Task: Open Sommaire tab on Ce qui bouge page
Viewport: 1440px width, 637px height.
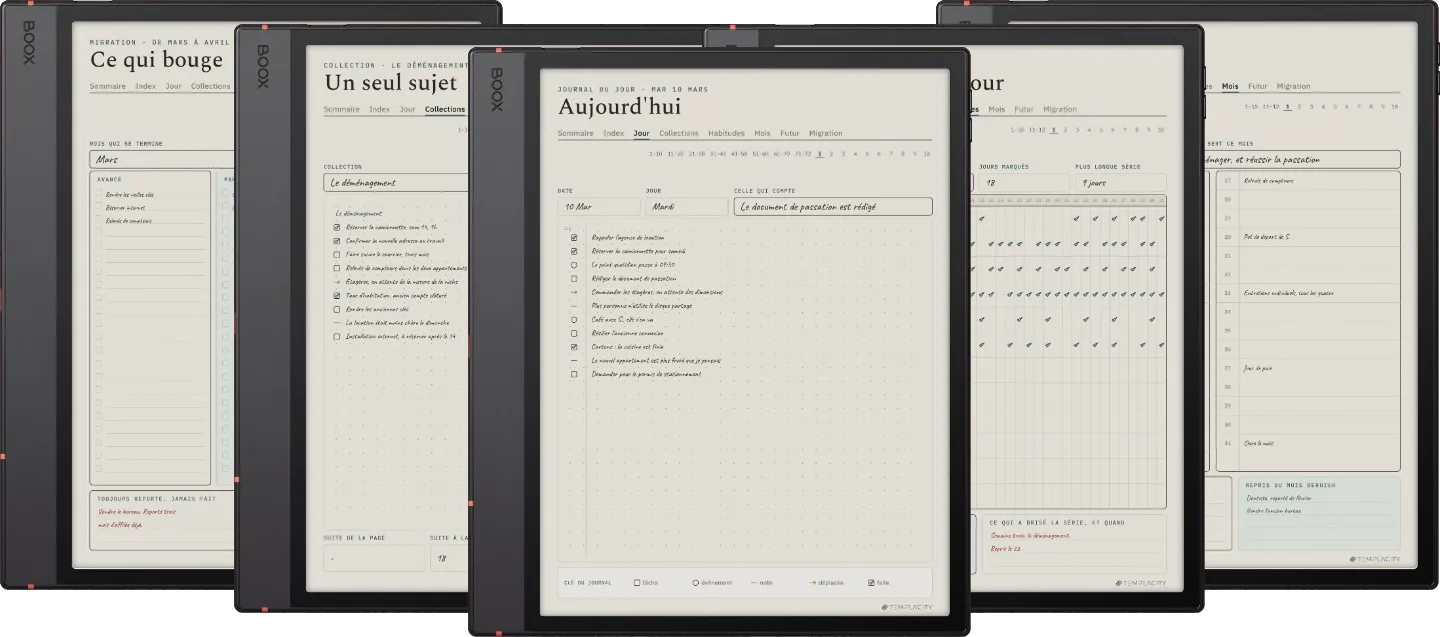Action: pyautogui.click(x=108, y=86)
